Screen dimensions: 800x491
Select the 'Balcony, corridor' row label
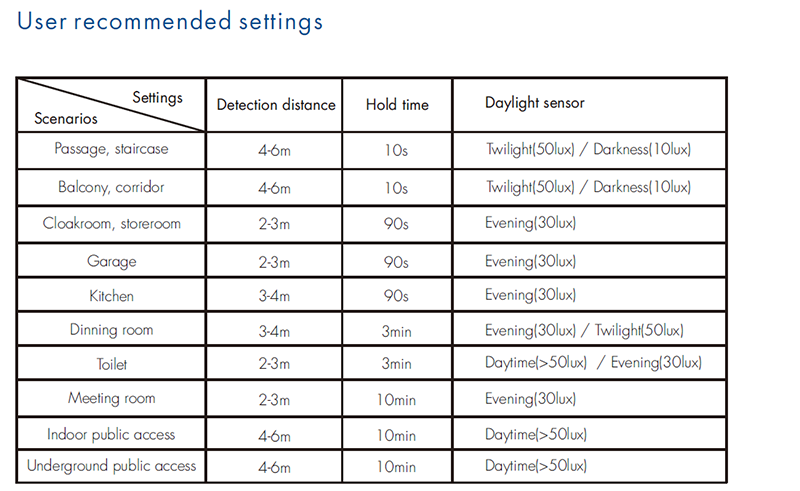click(x=111, y=187)
